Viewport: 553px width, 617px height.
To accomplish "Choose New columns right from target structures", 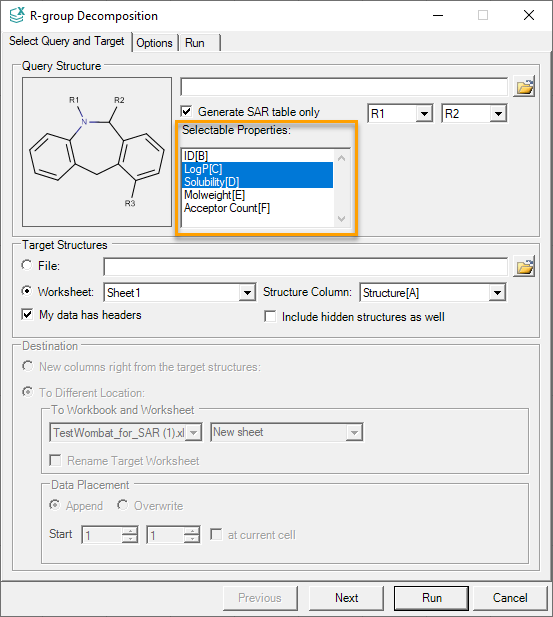I will [x=28, y=366].
